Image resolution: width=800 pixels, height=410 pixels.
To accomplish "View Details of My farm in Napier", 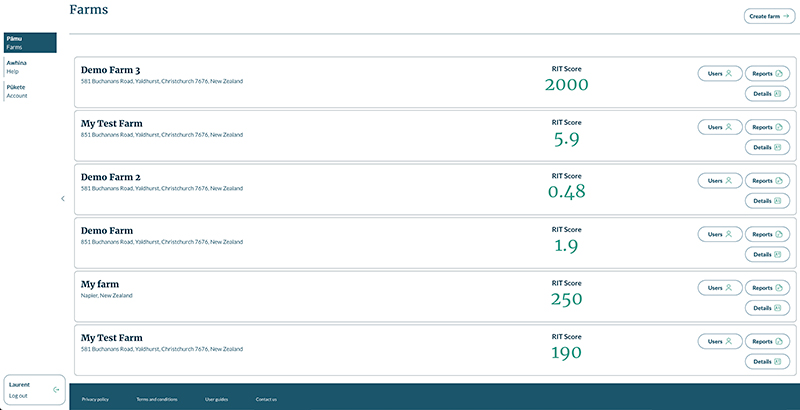I will pos(767,308).
